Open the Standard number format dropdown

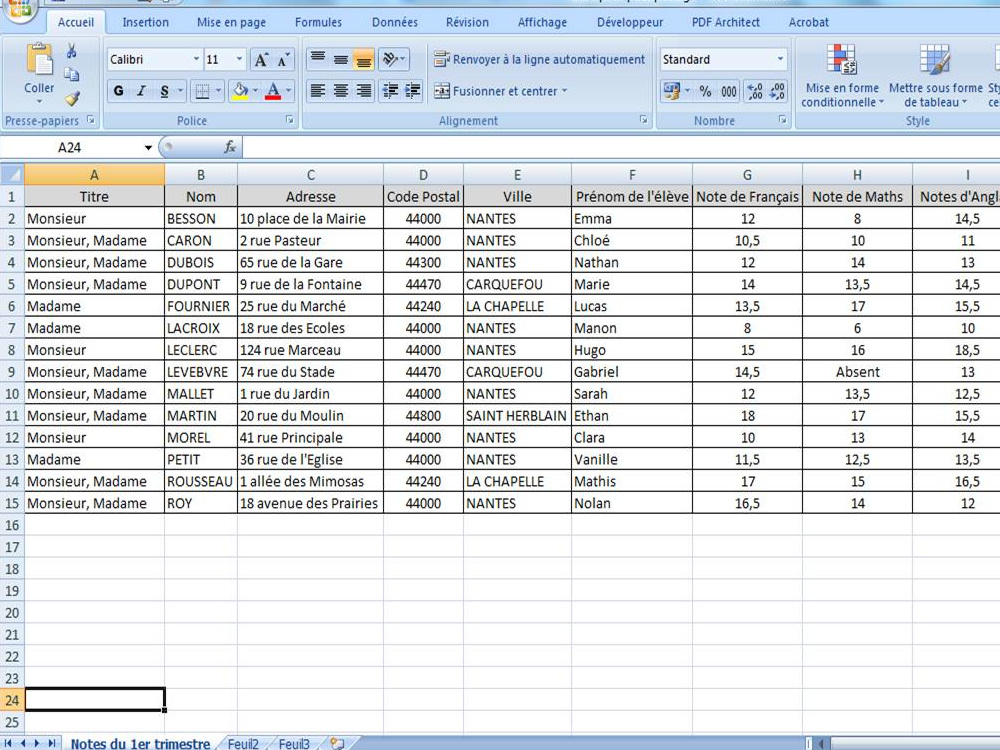pos(780,59)
